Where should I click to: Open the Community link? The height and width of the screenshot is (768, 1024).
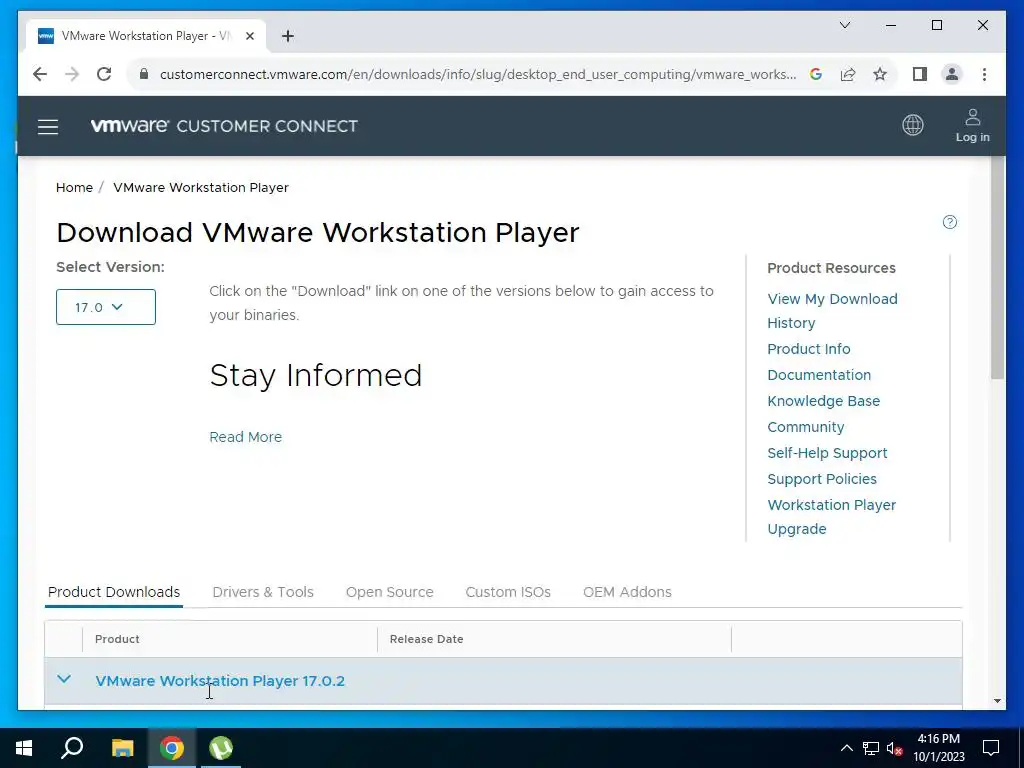[805, 427]
